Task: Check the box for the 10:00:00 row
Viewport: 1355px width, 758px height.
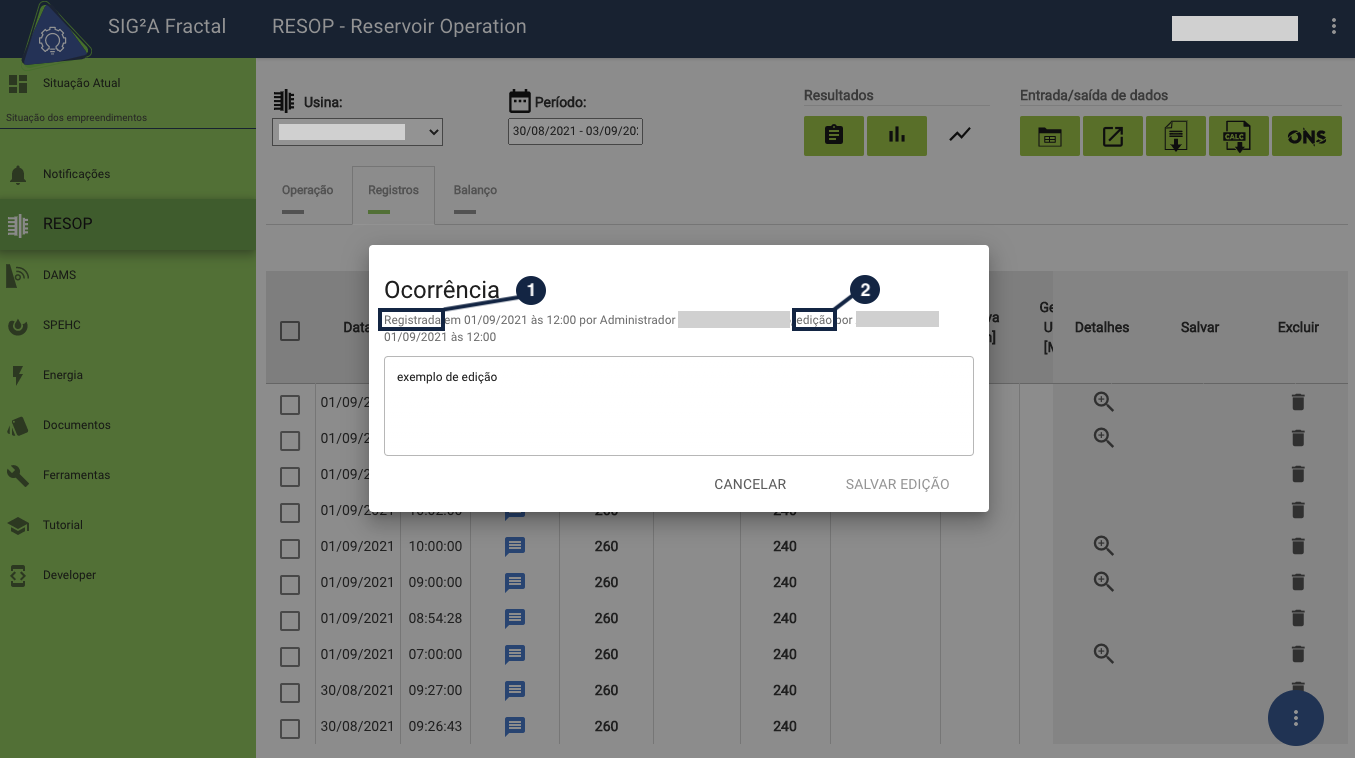Action: [290, 548]
